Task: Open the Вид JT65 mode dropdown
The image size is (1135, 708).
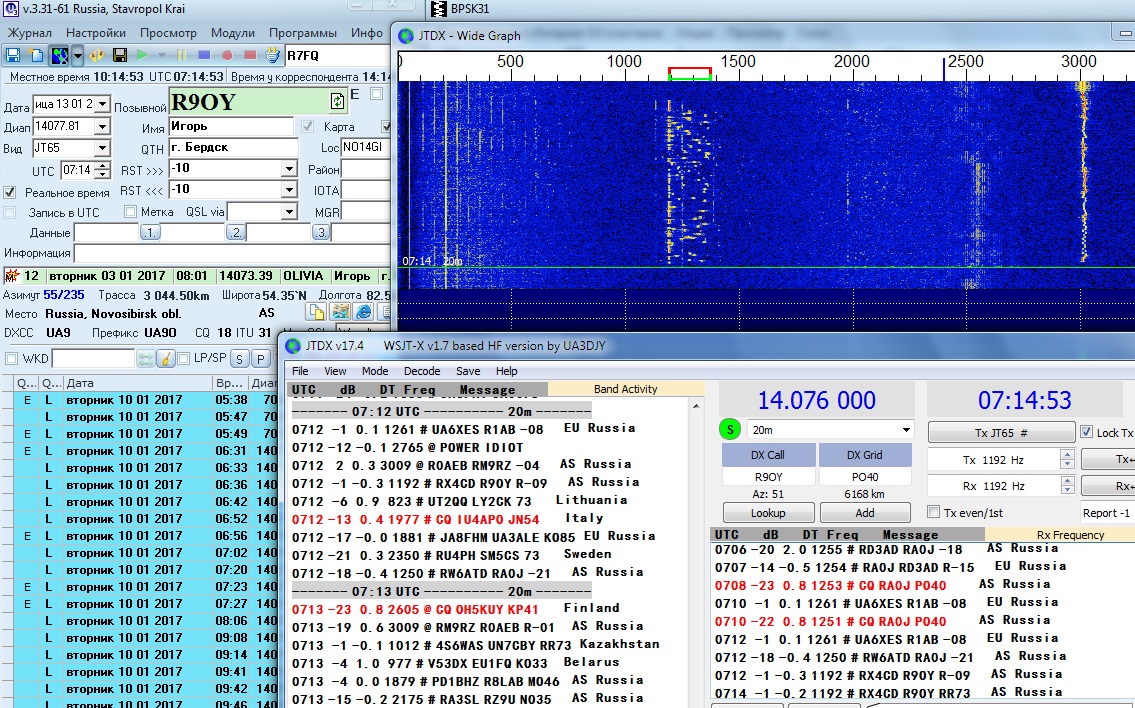Action: (102, 148)
